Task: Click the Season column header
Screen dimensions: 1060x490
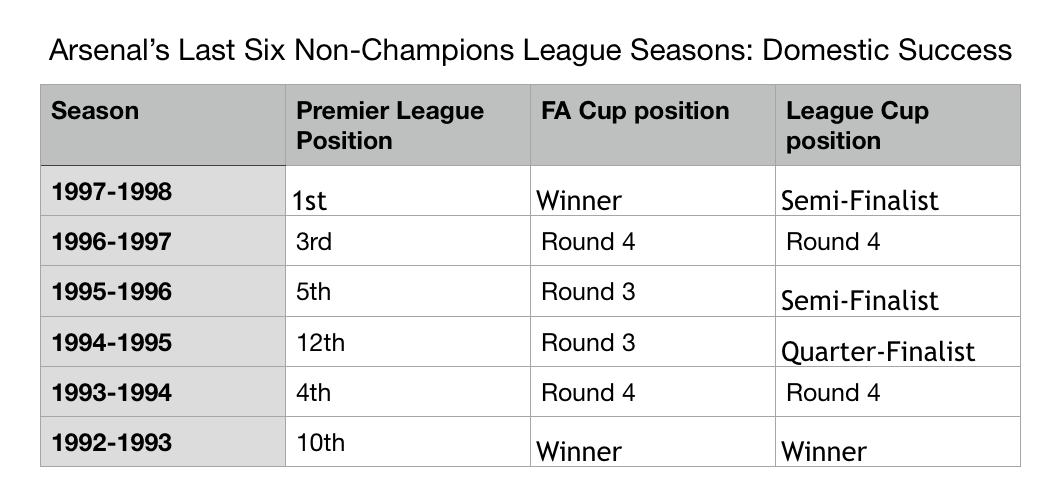Action: click(163, 125)
